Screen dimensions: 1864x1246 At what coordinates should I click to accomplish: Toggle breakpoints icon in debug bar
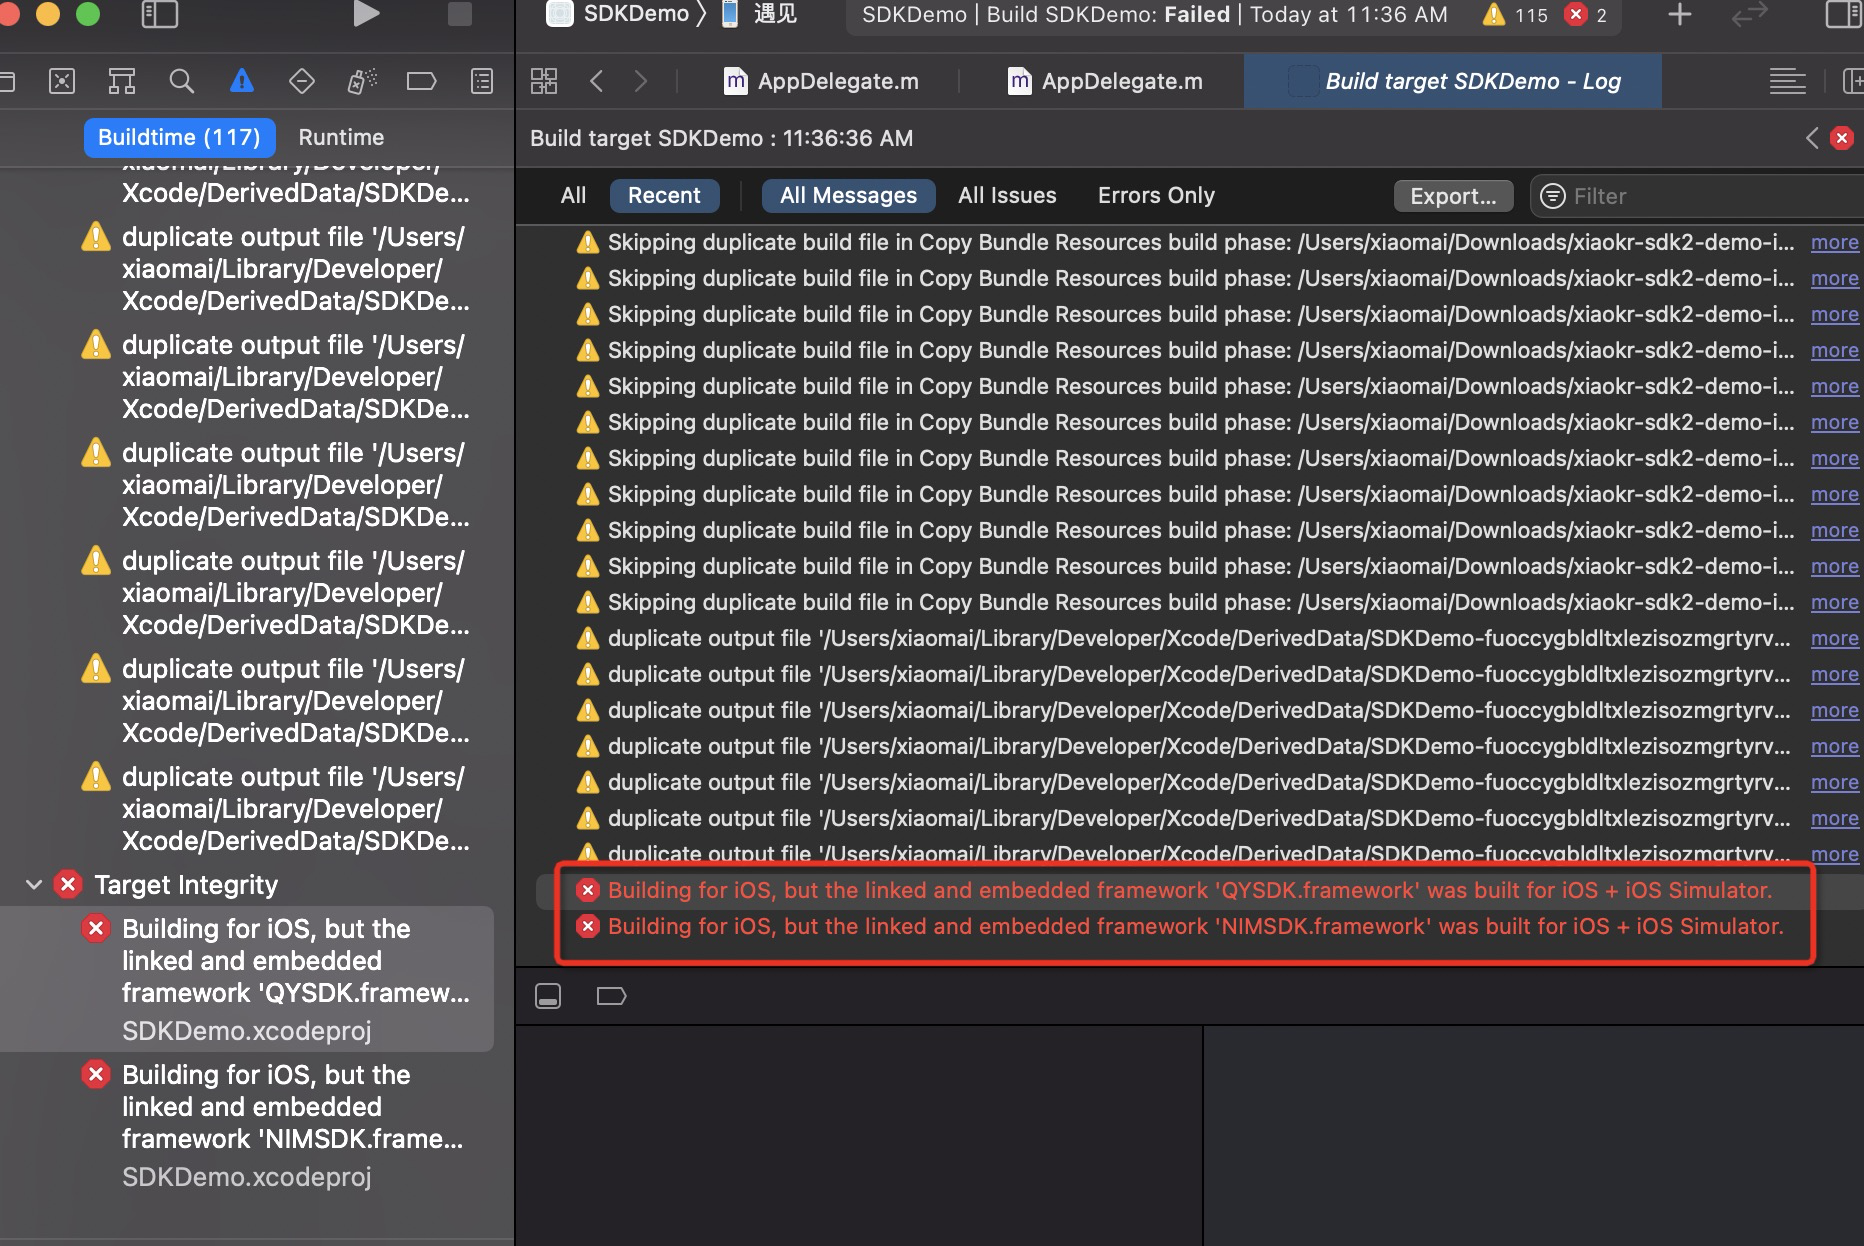pyautogui.click(x=611, y=996)
